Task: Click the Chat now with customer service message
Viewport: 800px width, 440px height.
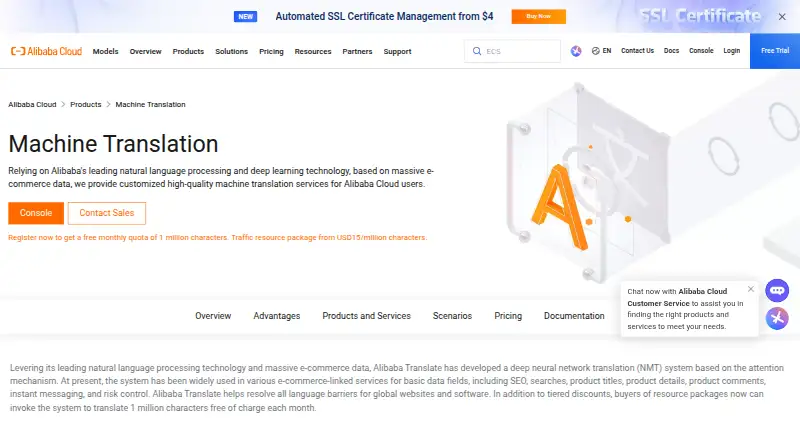Action: (x=685, y=309)
